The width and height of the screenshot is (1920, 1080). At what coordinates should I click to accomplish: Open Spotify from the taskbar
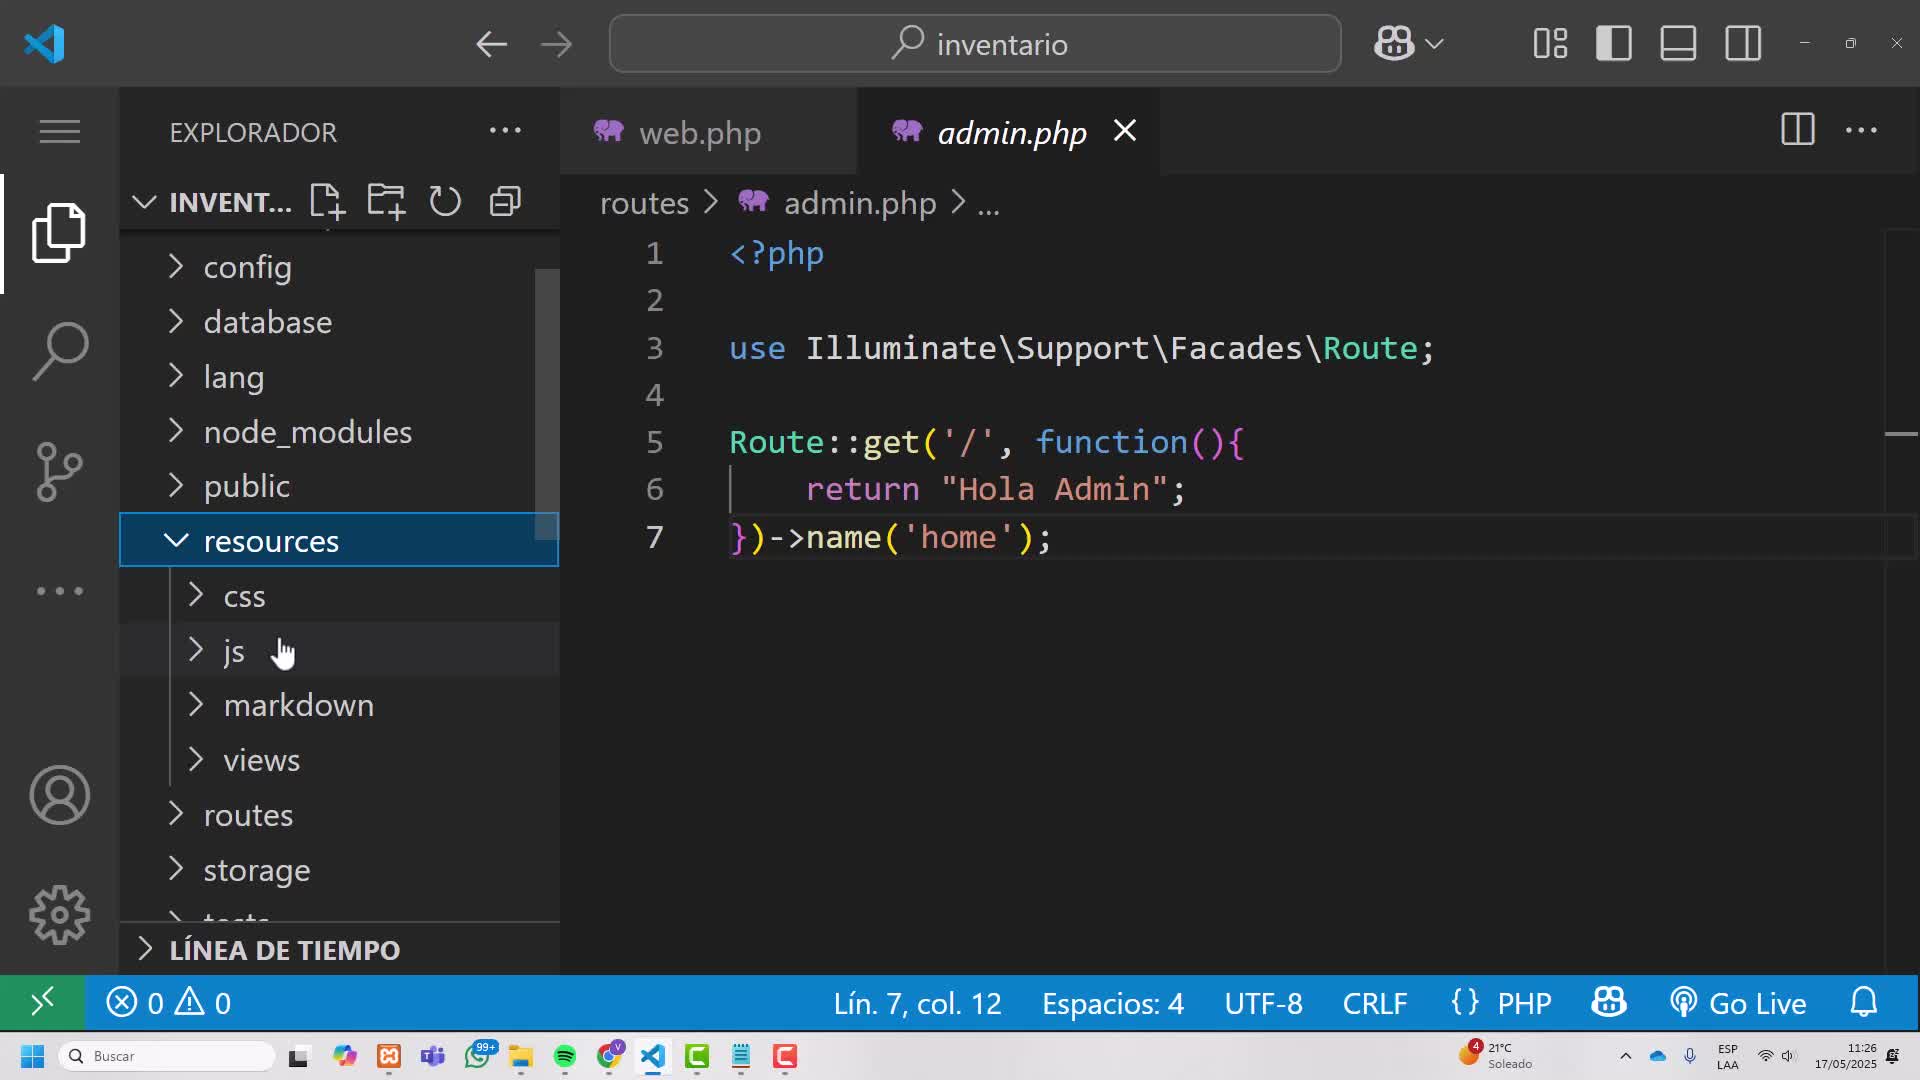point(565,1056)
